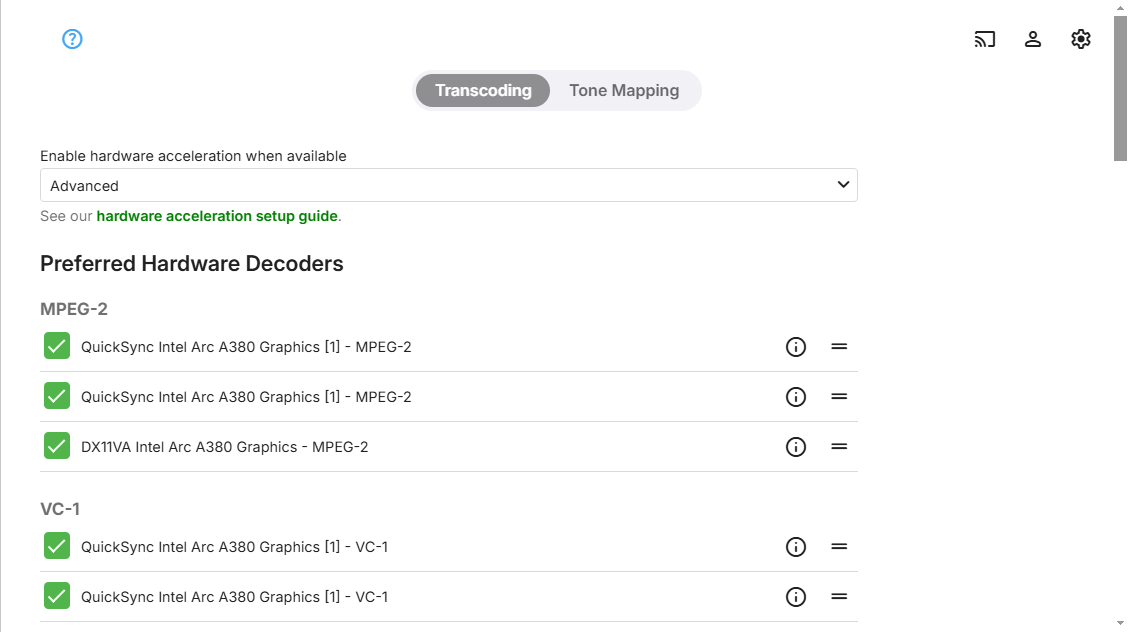This screenshot has height=632, width=1128.
Task: Show info for DX11VA MPEG-2 decoder
Action: tap(796, 447)
